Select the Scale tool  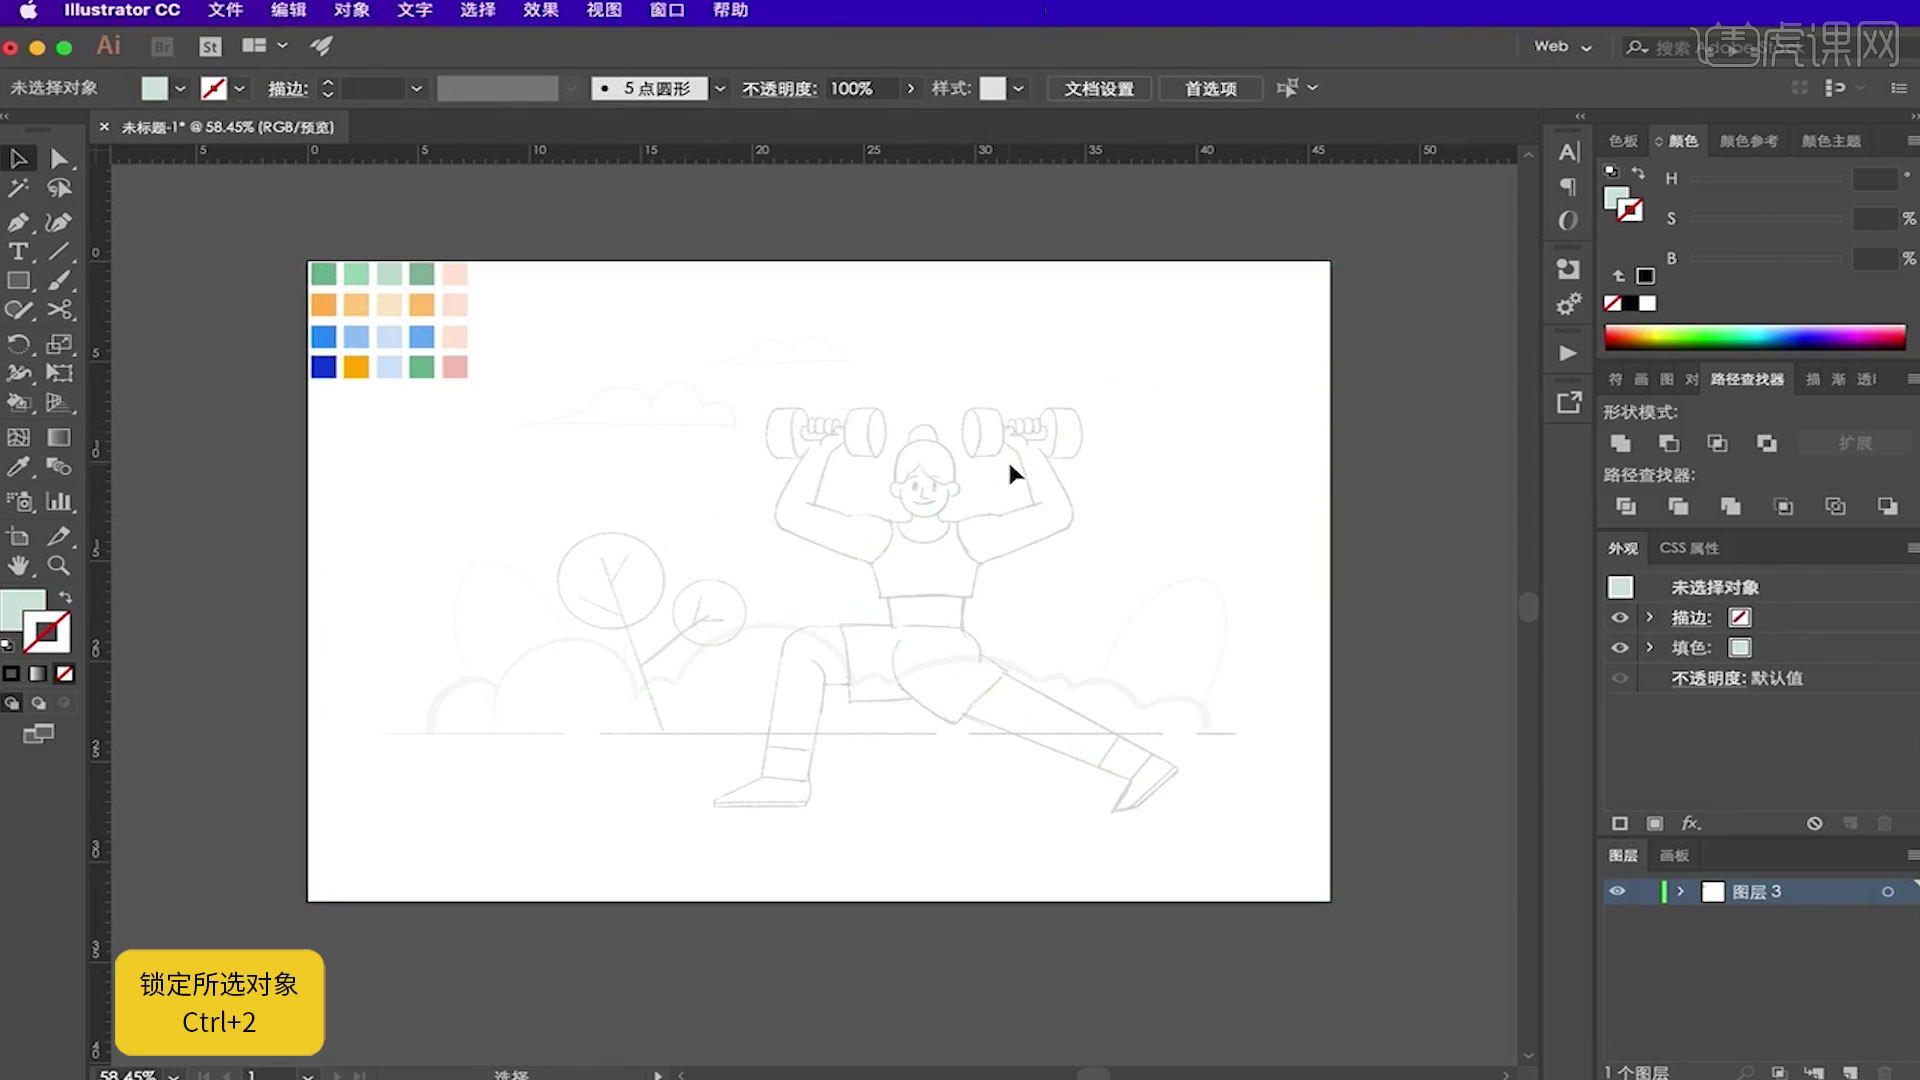[59, 344]
